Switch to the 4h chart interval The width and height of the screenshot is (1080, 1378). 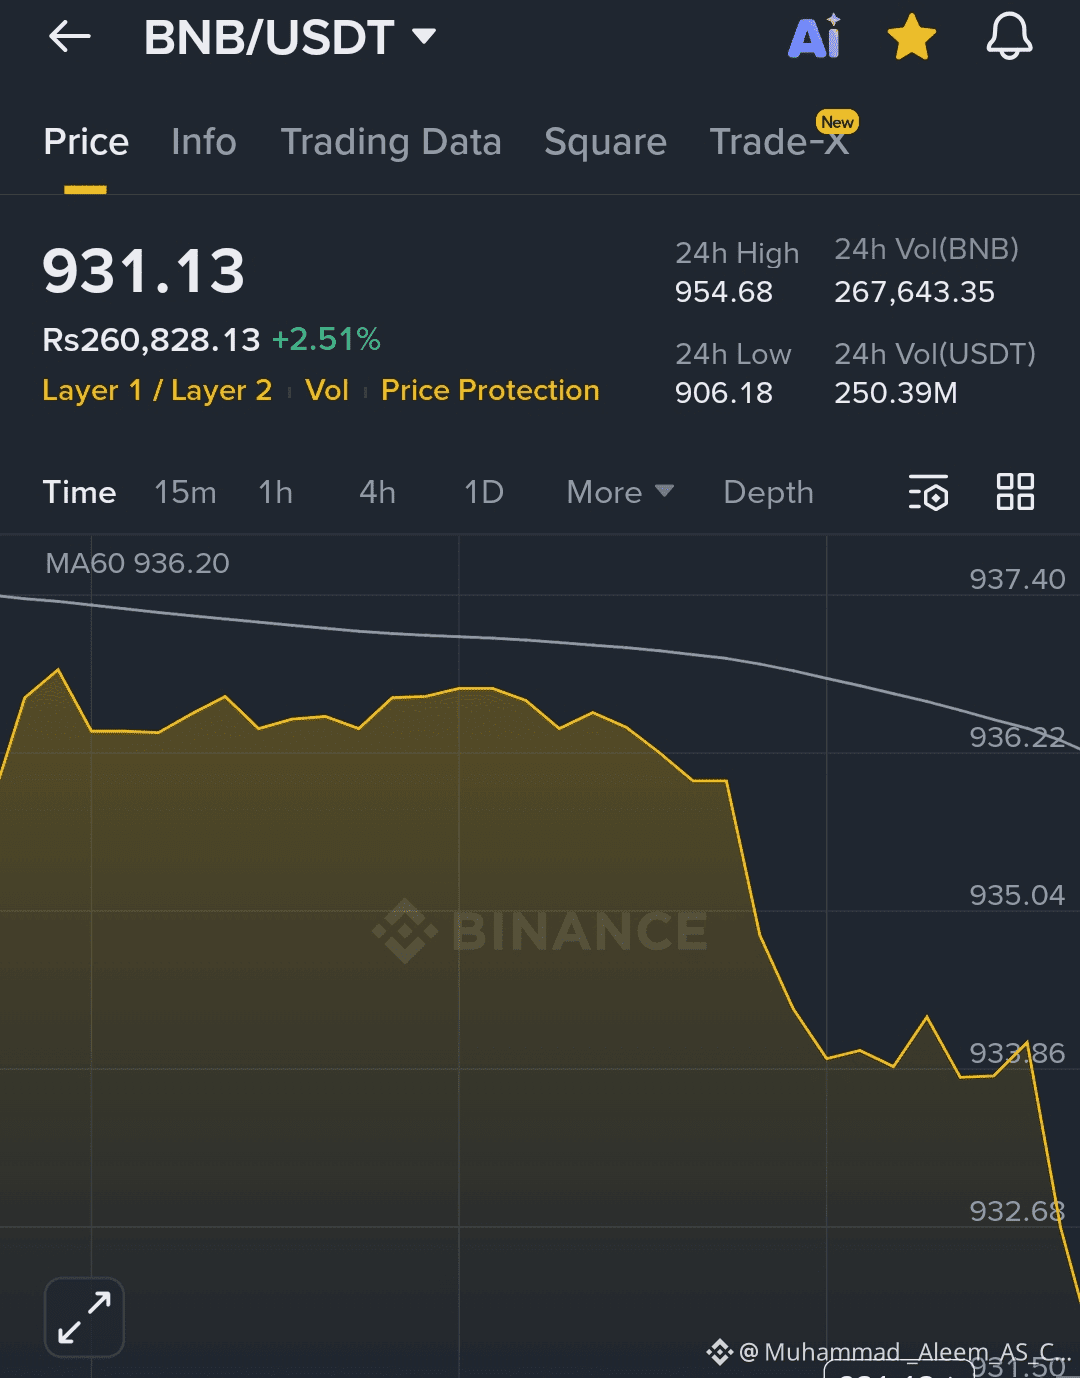[377, 492]
